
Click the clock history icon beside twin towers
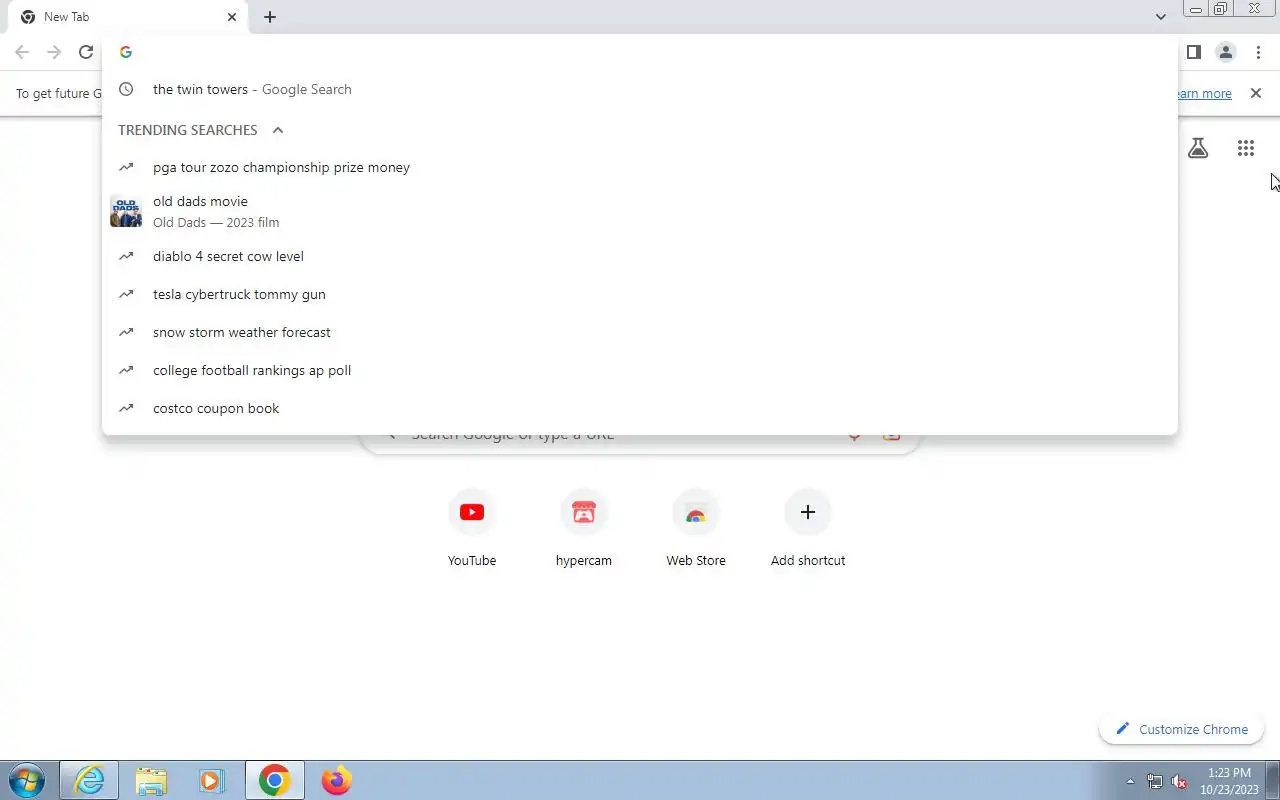coord(126,89)
